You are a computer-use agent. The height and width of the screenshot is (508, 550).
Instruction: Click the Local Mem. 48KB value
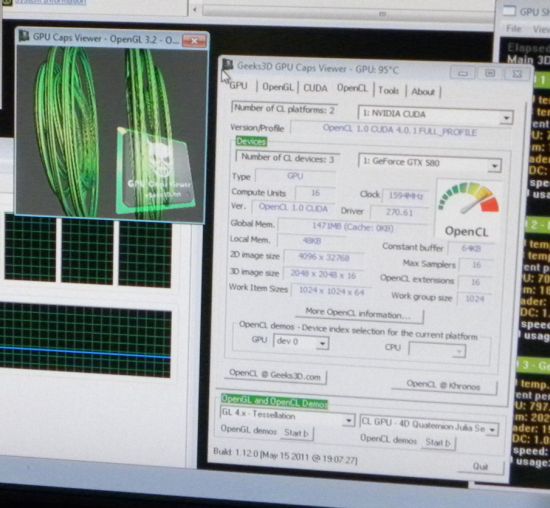pyautogui.click(x=311, y=241)
